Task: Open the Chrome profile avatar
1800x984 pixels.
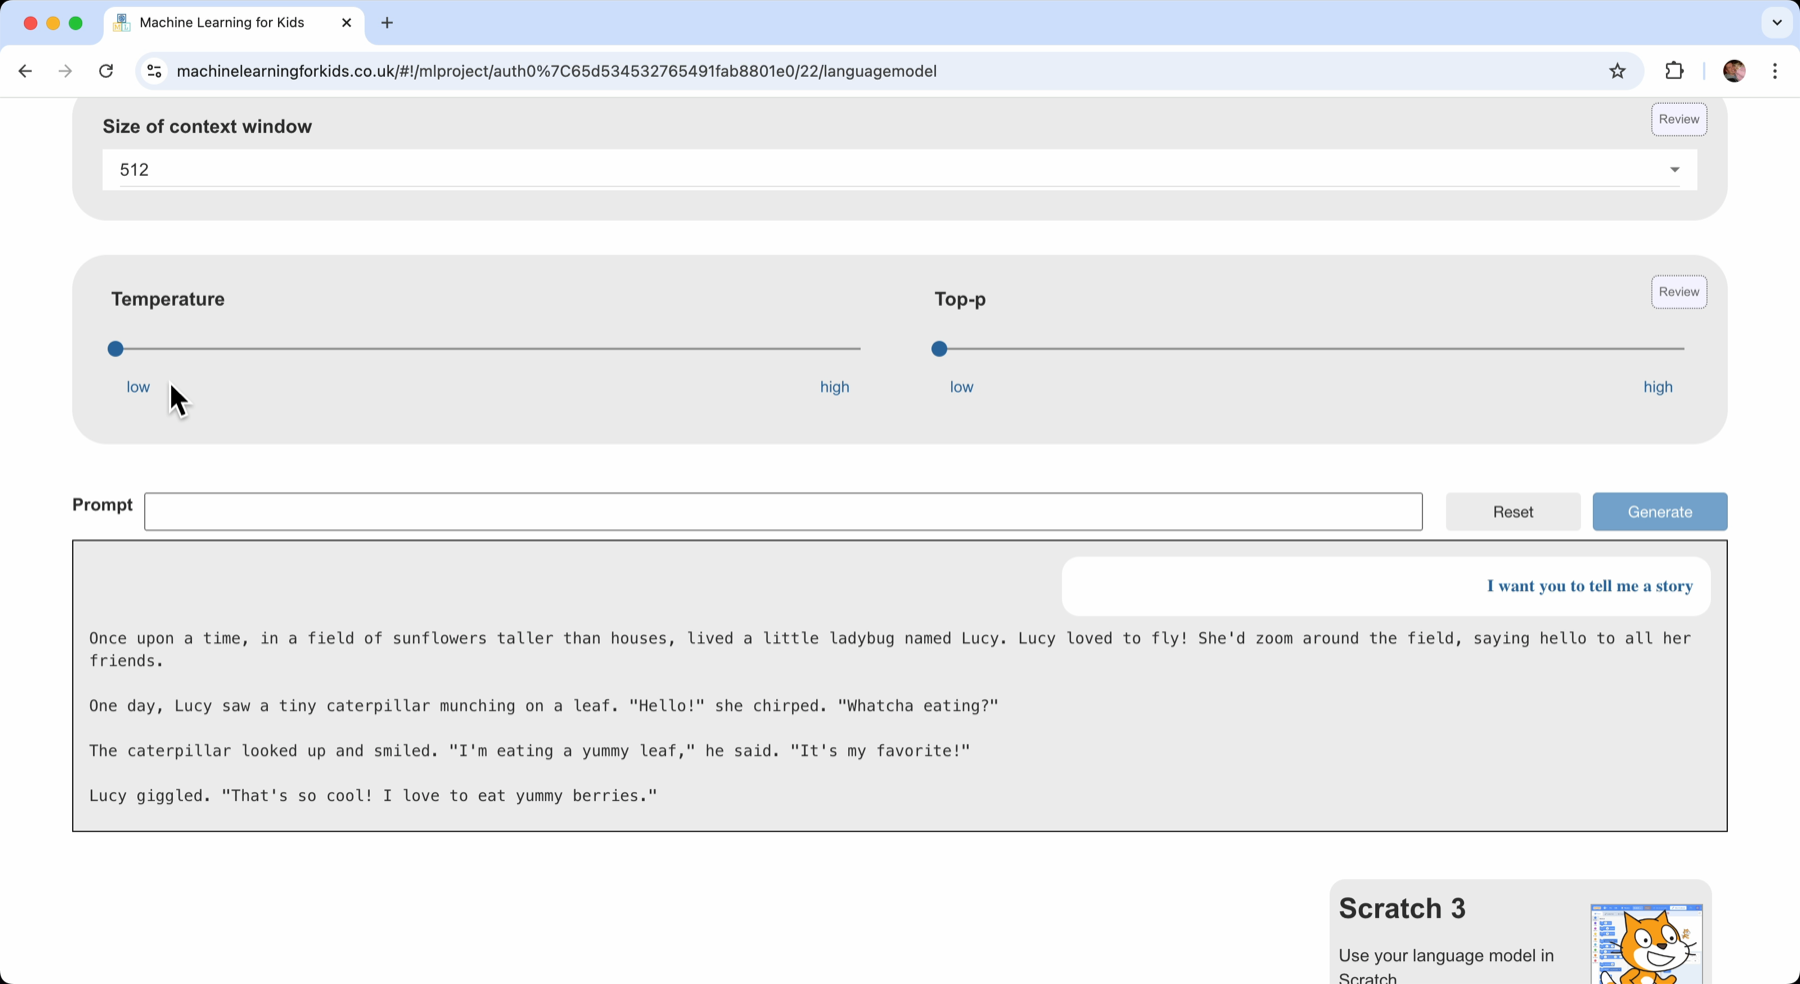Action: pyautogui.click(x=1734, y=71)
